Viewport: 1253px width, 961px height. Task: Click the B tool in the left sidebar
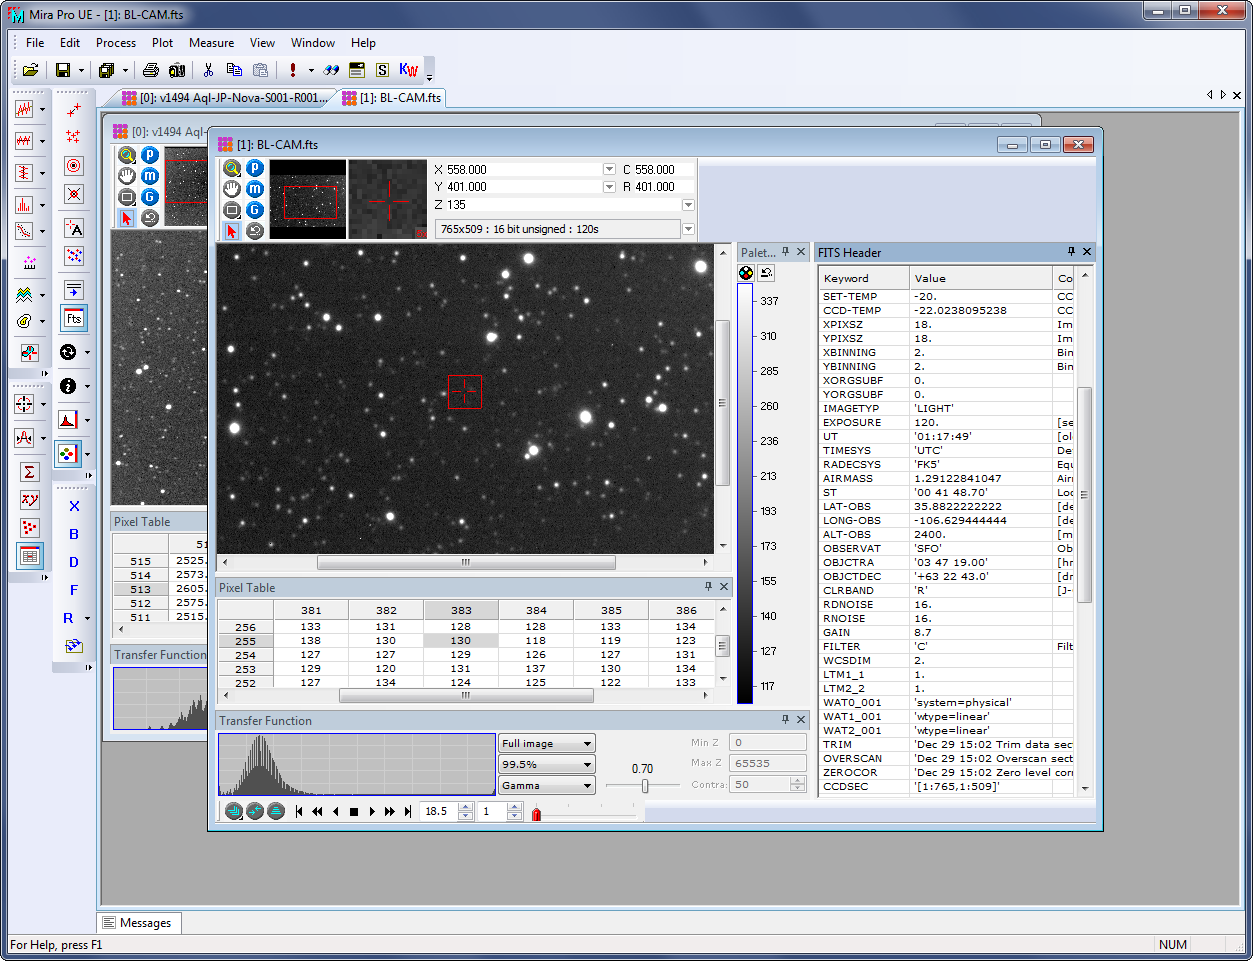[x=74, y=534]
